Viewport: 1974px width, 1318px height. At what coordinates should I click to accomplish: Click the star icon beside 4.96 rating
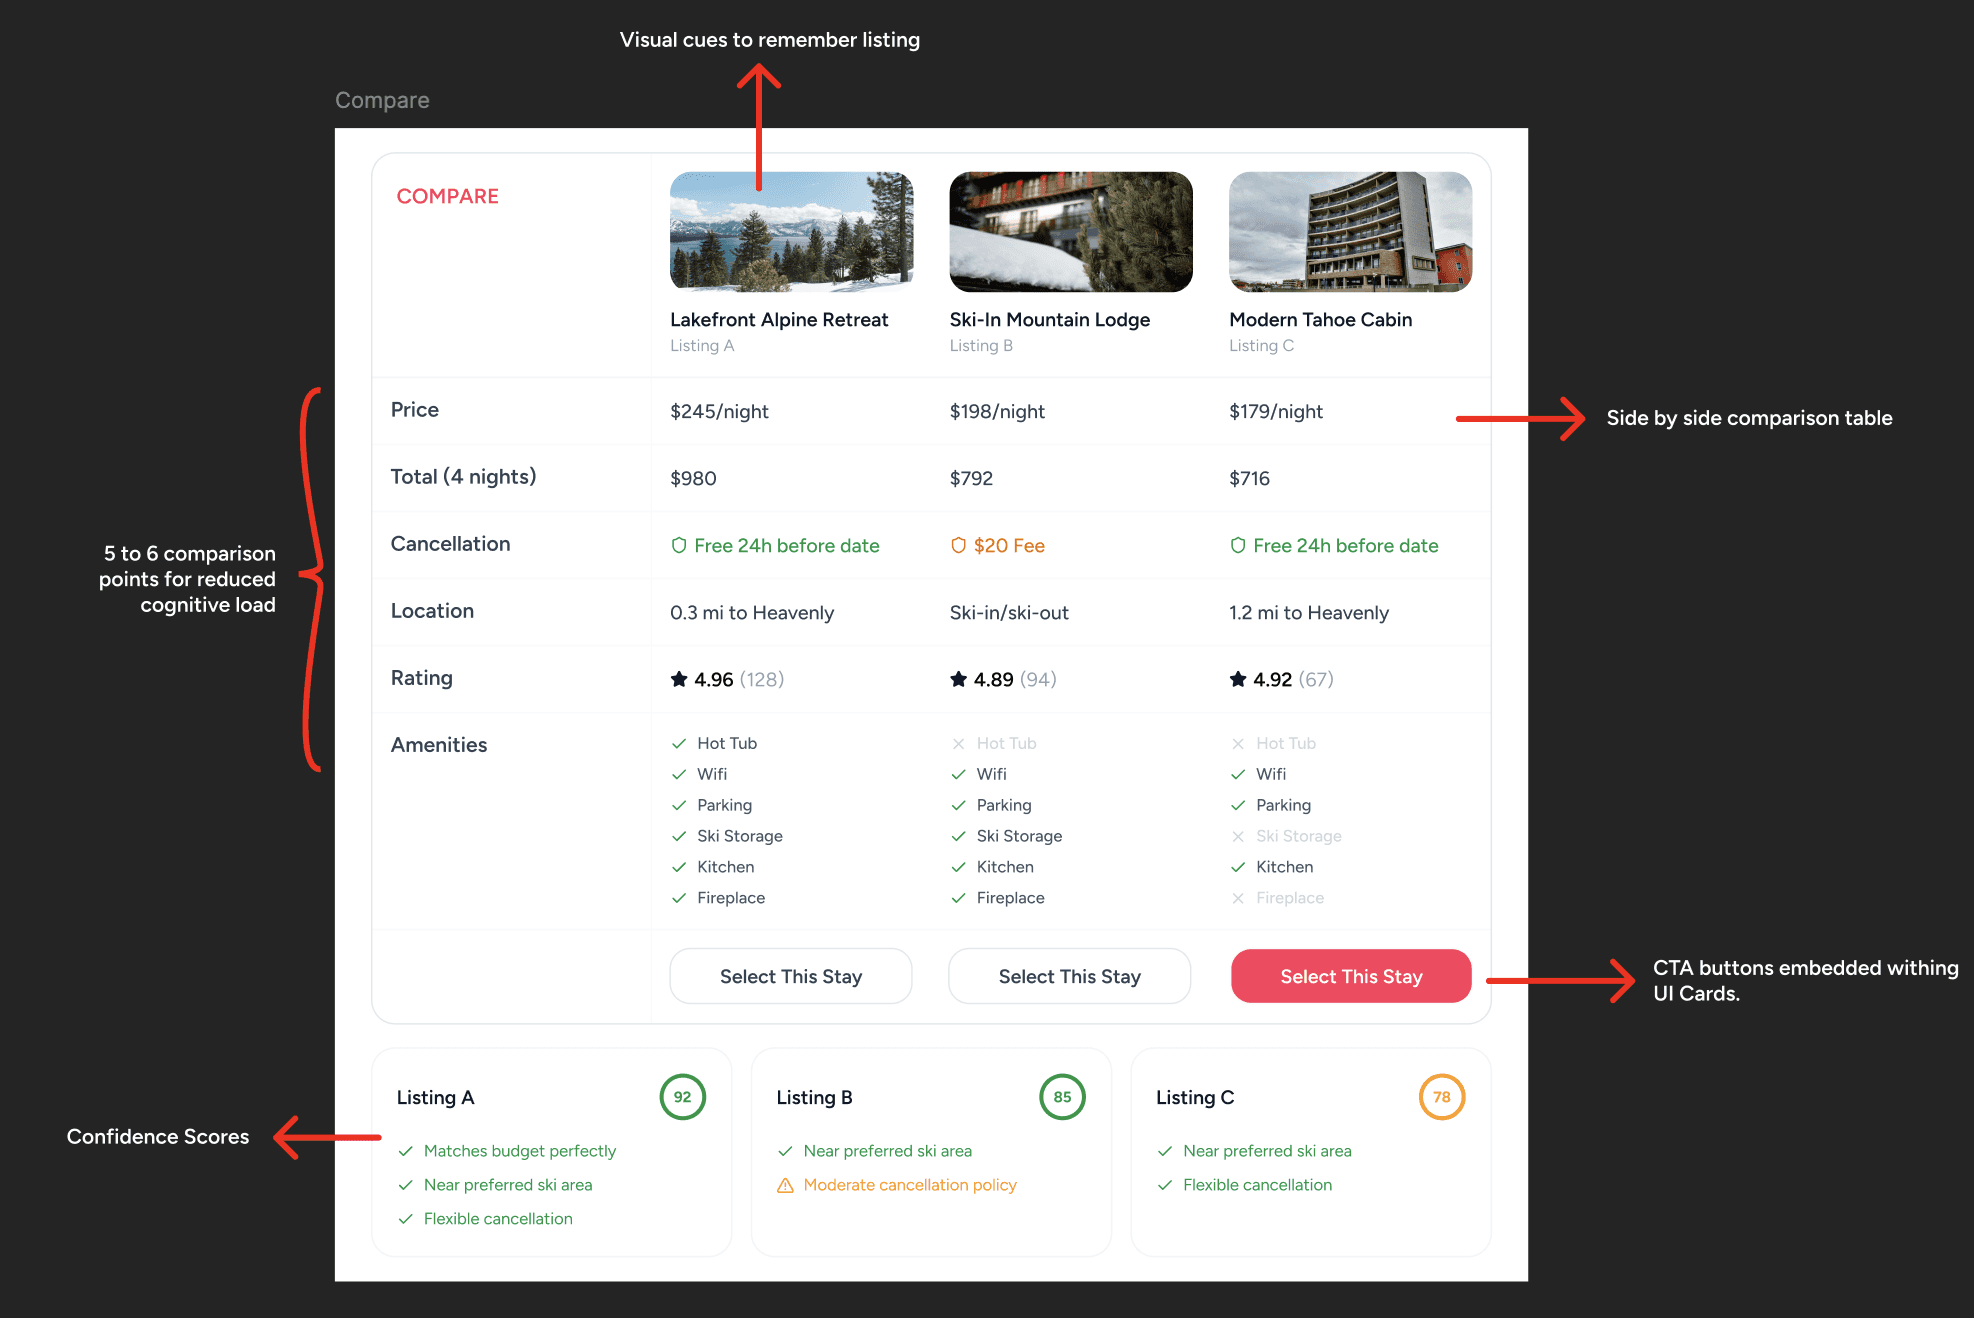coord(679,679)
